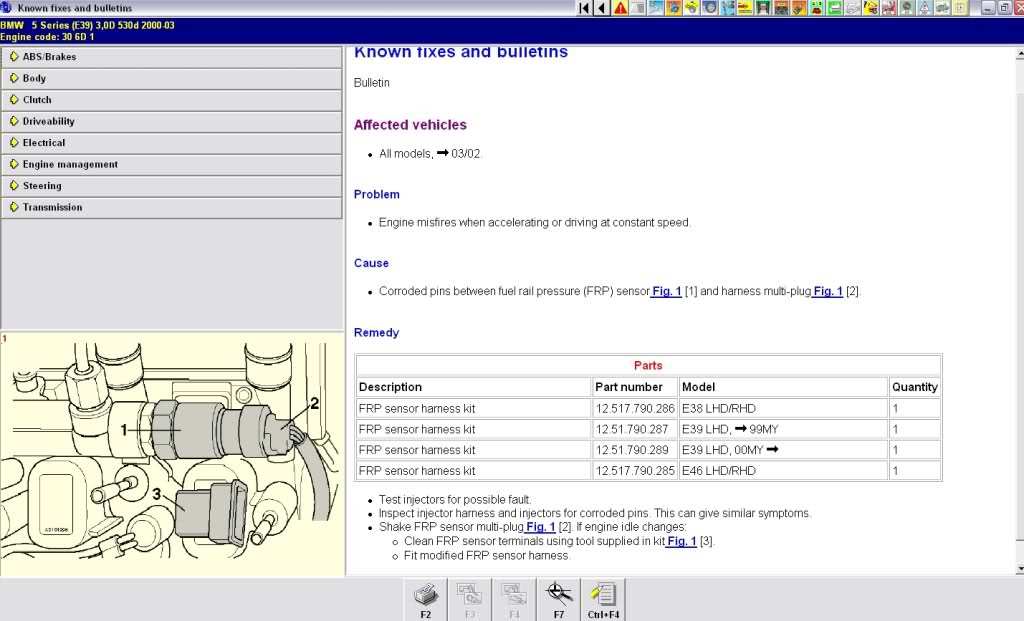The image size is (1024, 621).
Task: Print the bulletin using the F2 printer icon
Action: tap(426, 597)
